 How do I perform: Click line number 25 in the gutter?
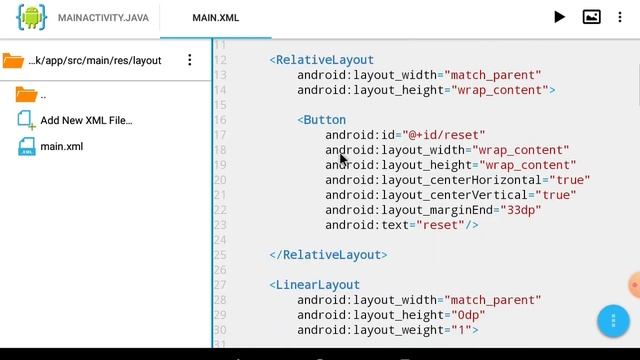220,255
